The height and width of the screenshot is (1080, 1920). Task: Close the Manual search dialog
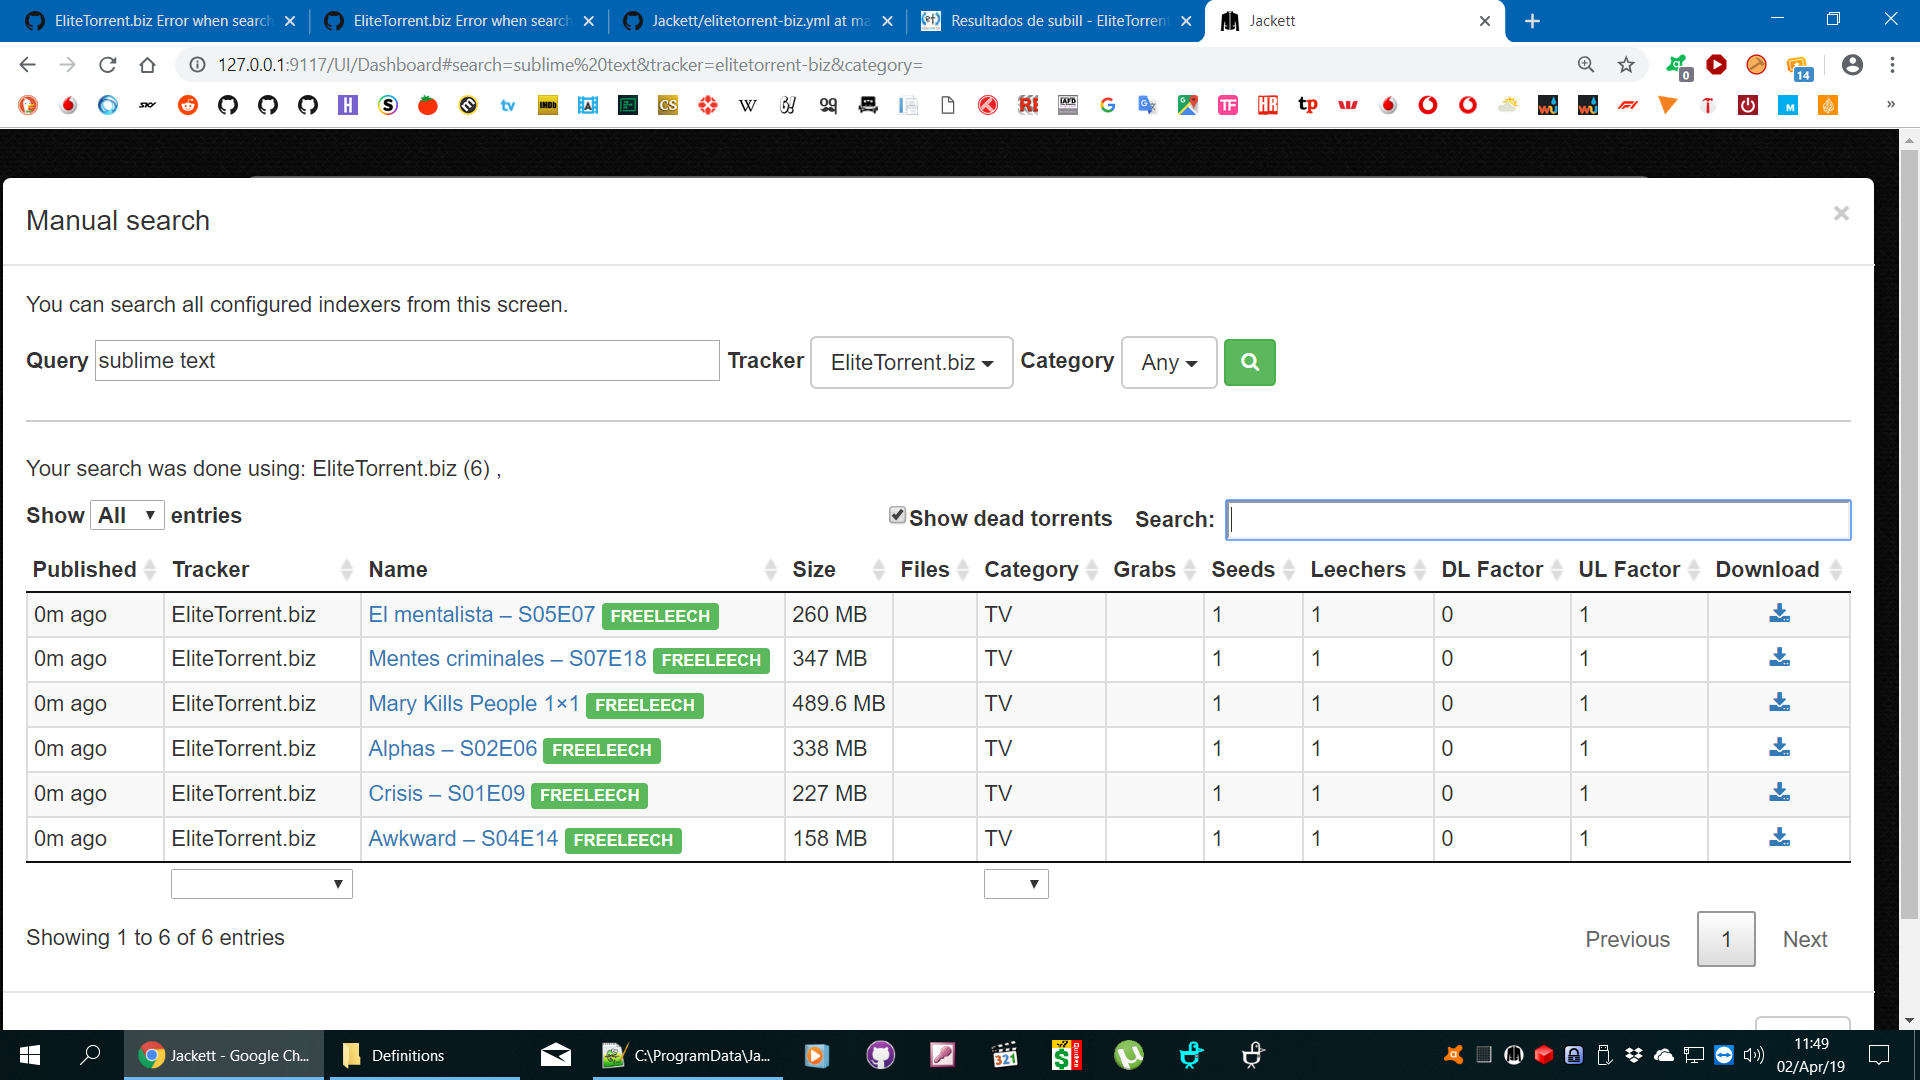click(x=1841, y=213)
